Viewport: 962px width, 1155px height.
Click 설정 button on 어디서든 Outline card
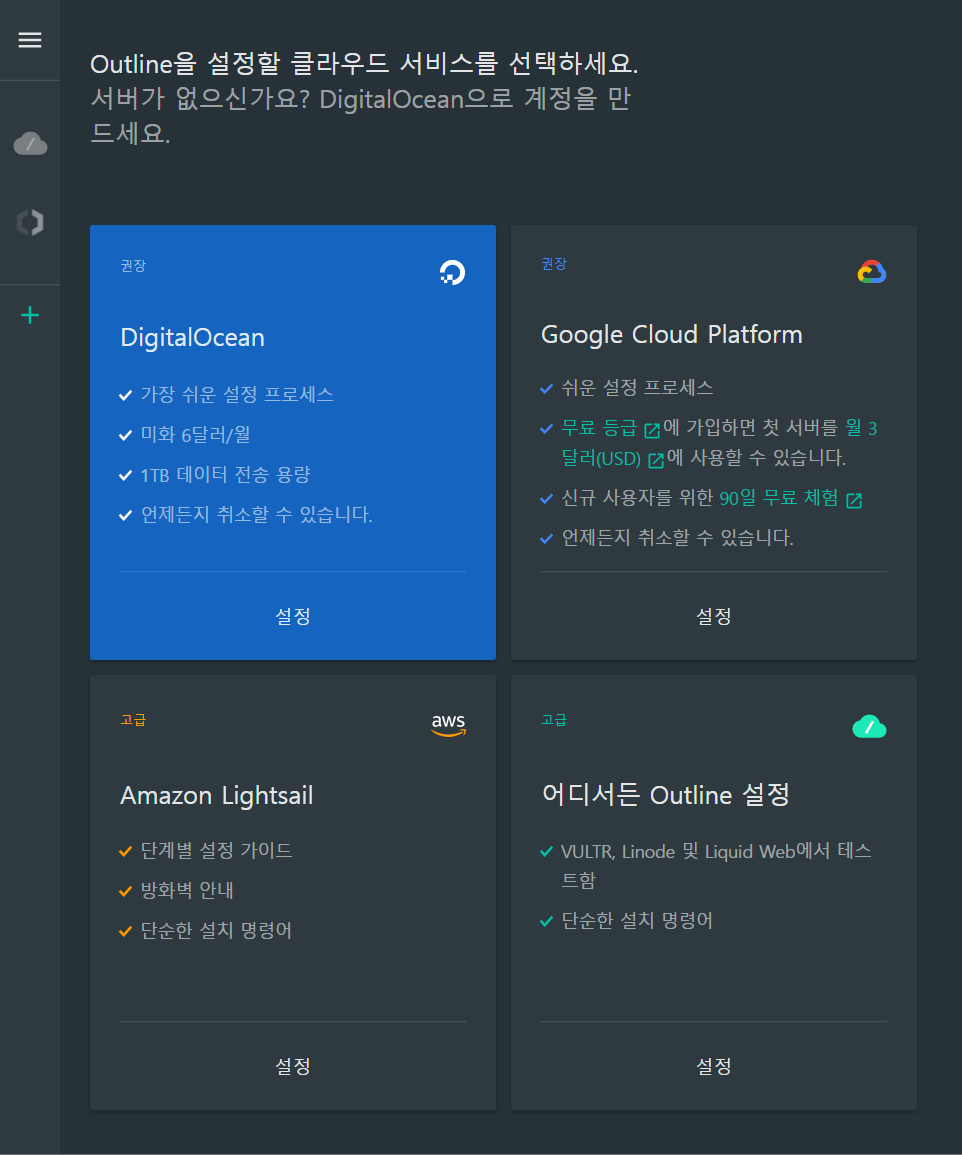click(x=714, y=1066)
